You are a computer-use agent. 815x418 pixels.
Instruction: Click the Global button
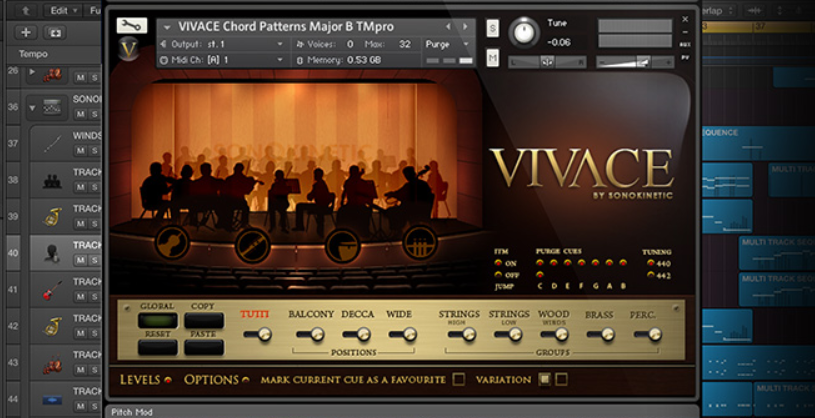pyautogui.click(x=157, y=320)
